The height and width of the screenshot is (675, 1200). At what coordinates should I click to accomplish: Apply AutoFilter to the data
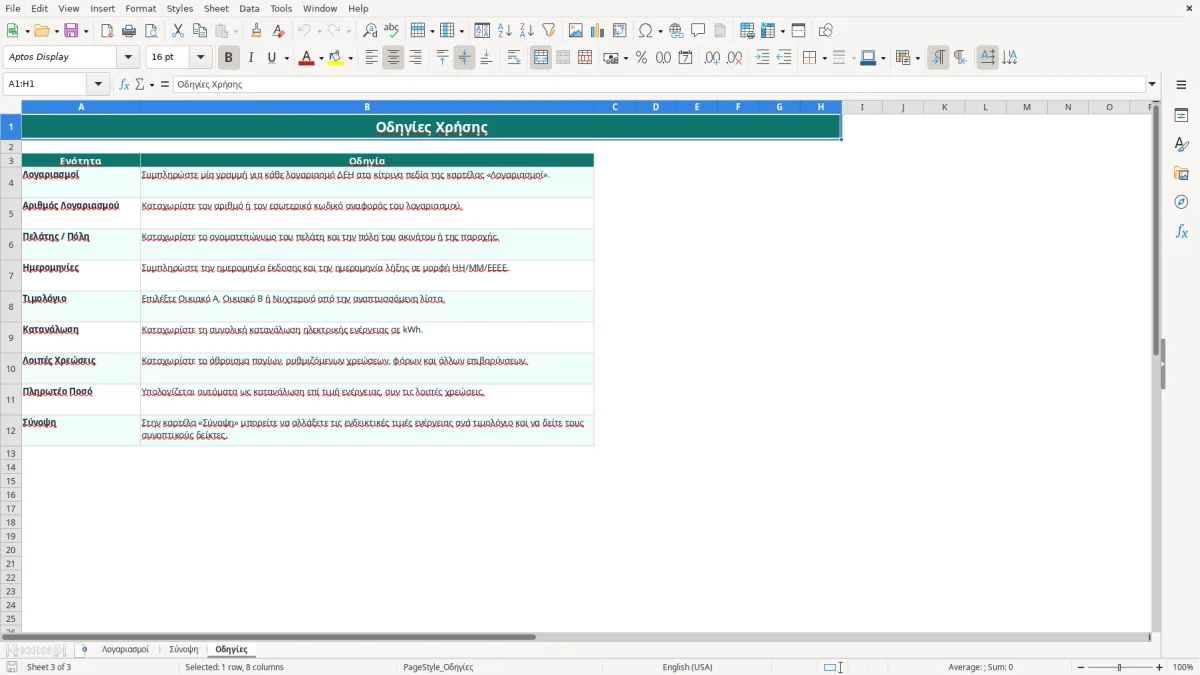tap(549, 31)
